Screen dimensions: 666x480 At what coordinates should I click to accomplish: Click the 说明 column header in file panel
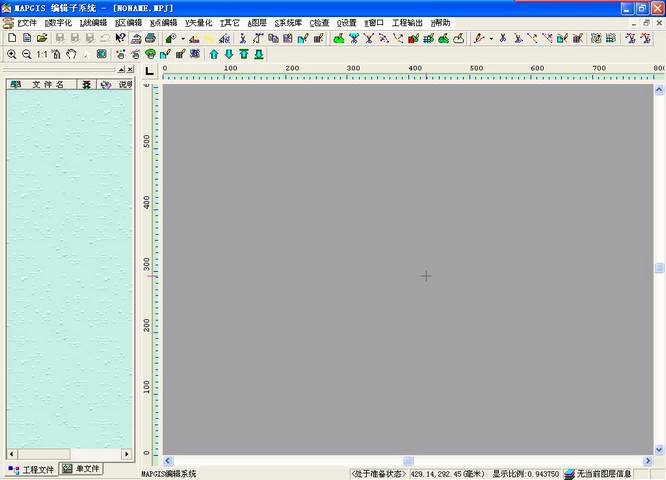(125, 85)
